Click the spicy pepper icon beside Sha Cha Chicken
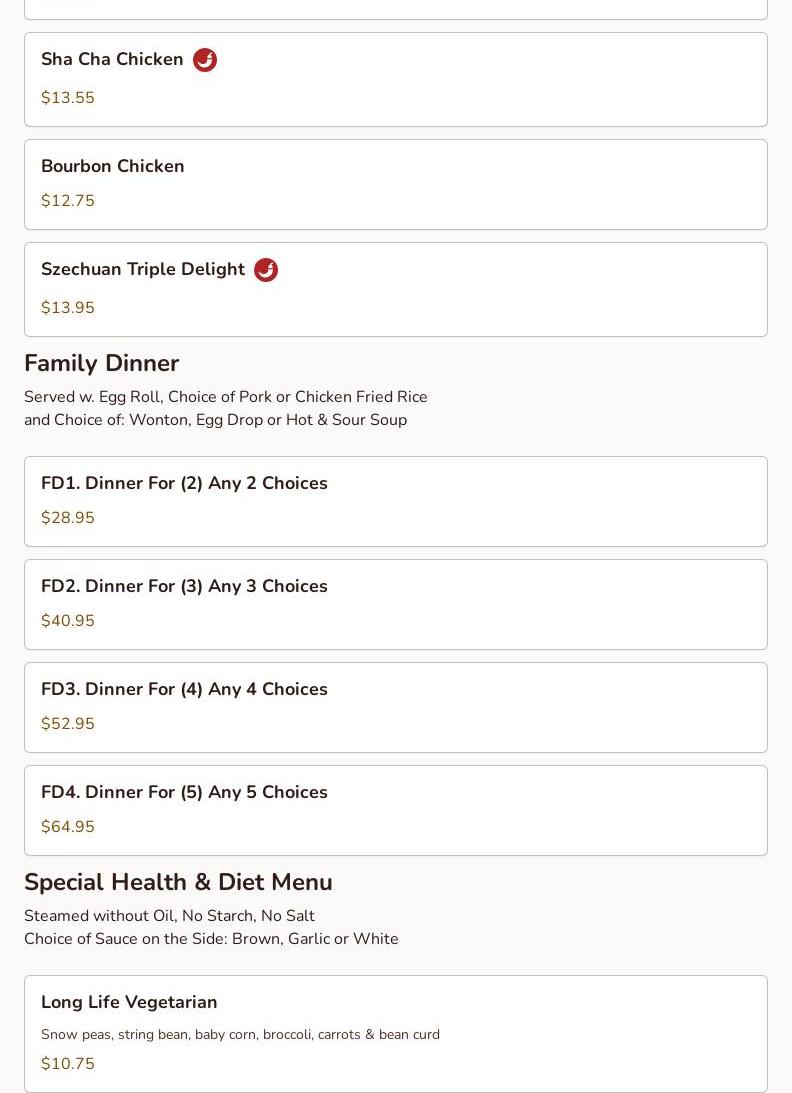Viewport: 792px width, 1093px height. pyautogui.click(x=205, y=60)
